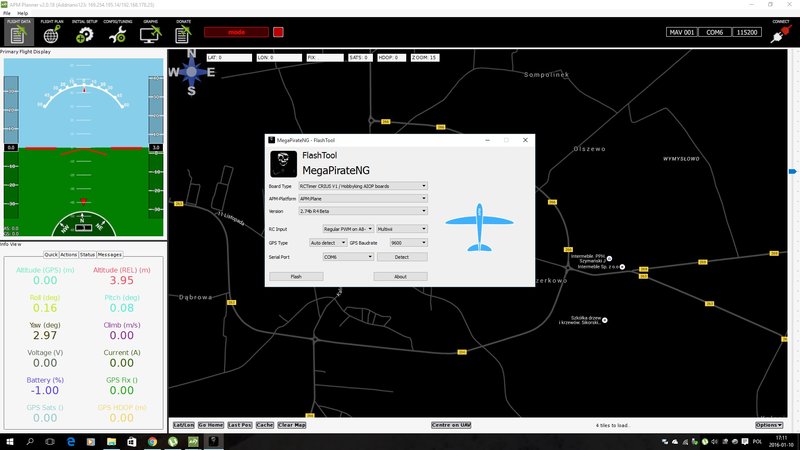Click the artificial horizon attitude display

click(x=83, y=147)
